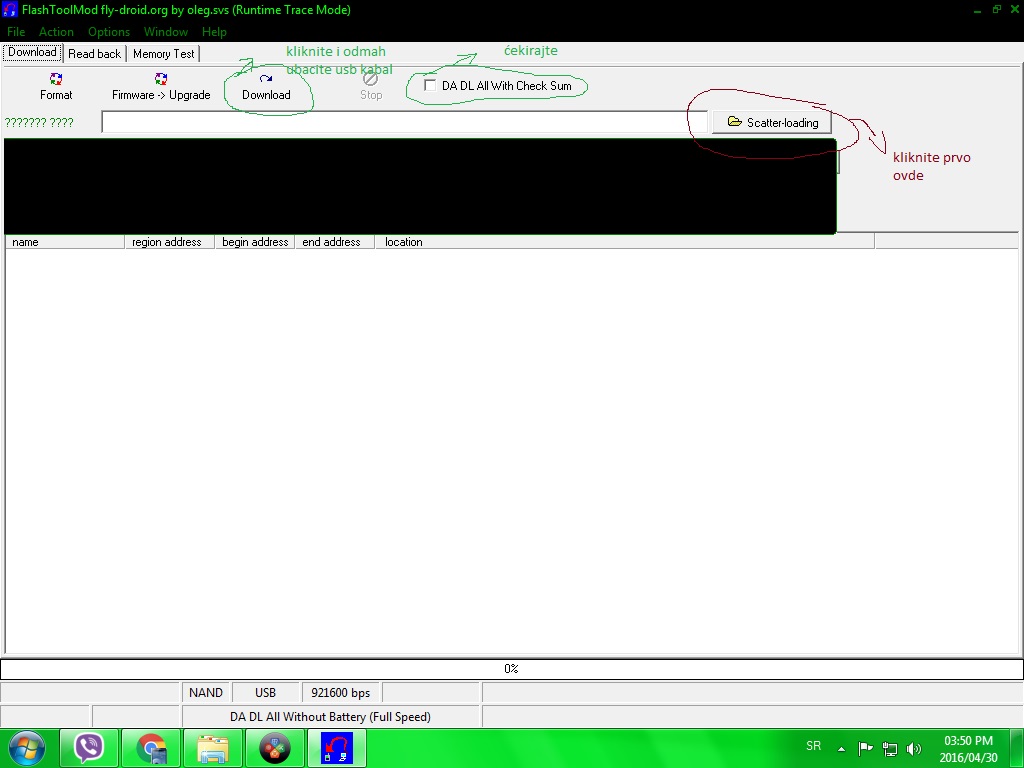This screenshot has height=768, width=1024.
Task: Open the Window menu
Action: pyautogui.click(x=166, y=31)
